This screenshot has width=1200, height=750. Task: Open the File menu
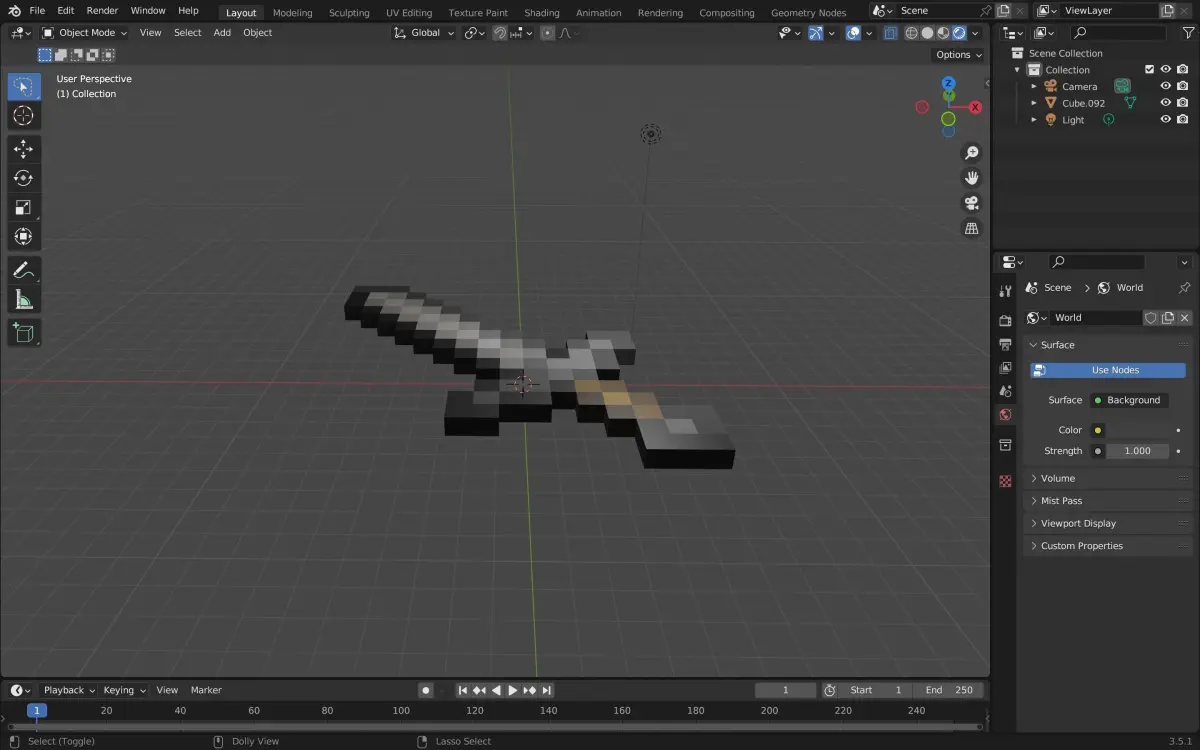[x=37, y=10]
